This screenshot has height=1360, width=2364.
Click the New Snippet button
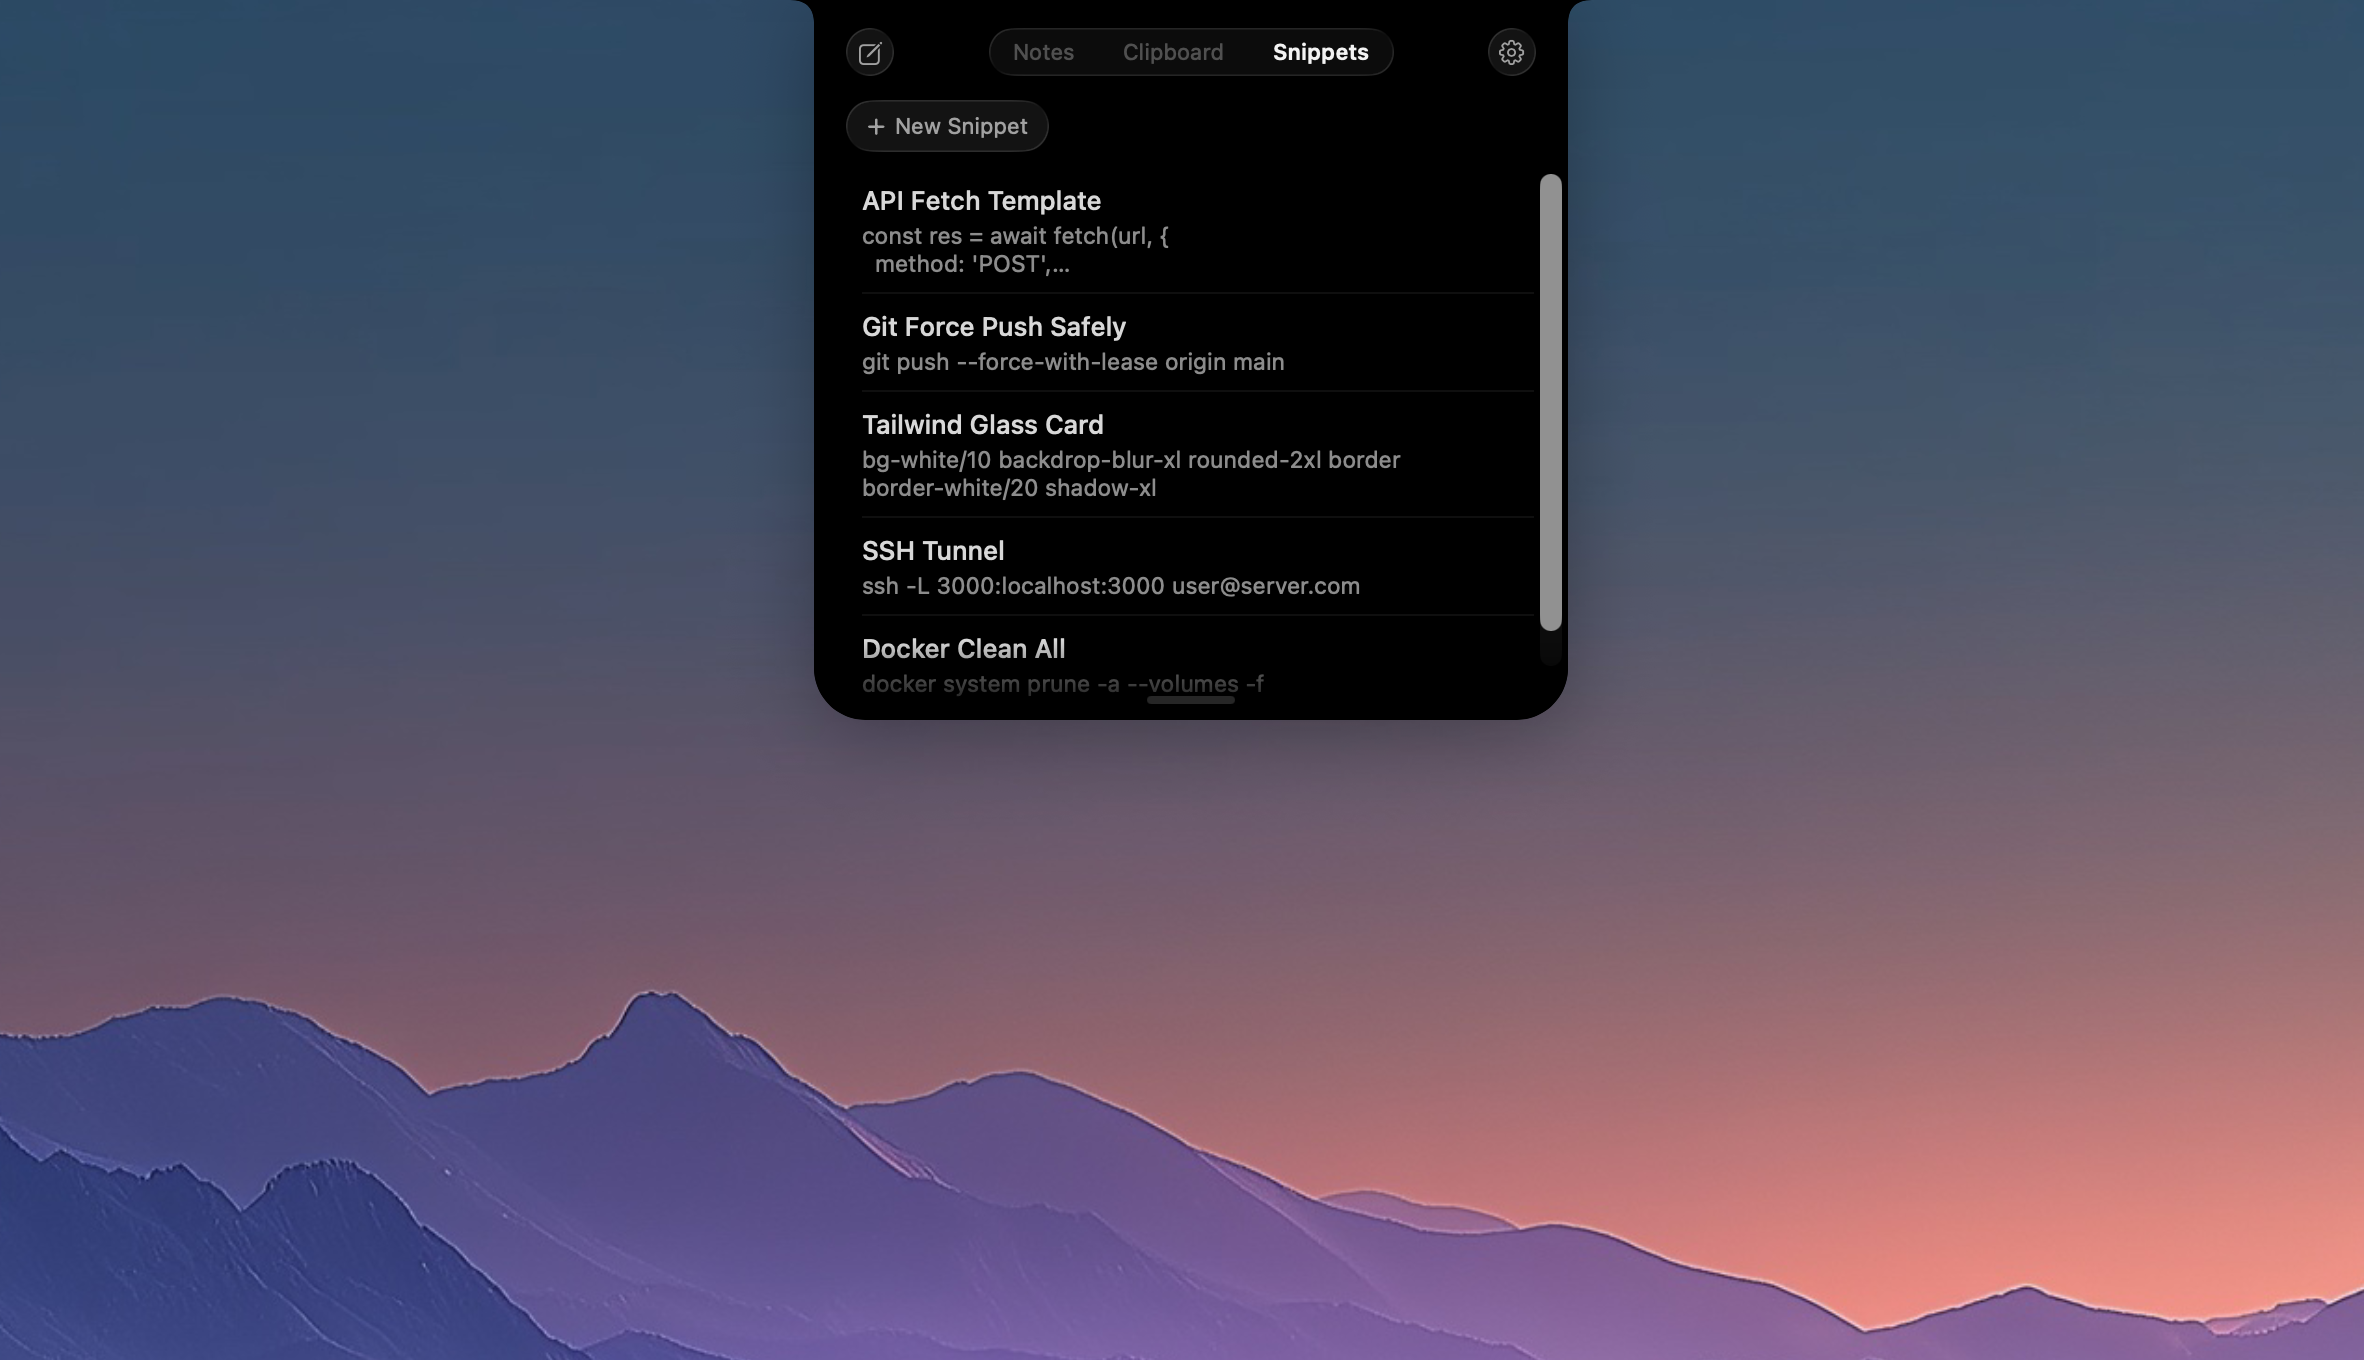[x=946, y=126]
